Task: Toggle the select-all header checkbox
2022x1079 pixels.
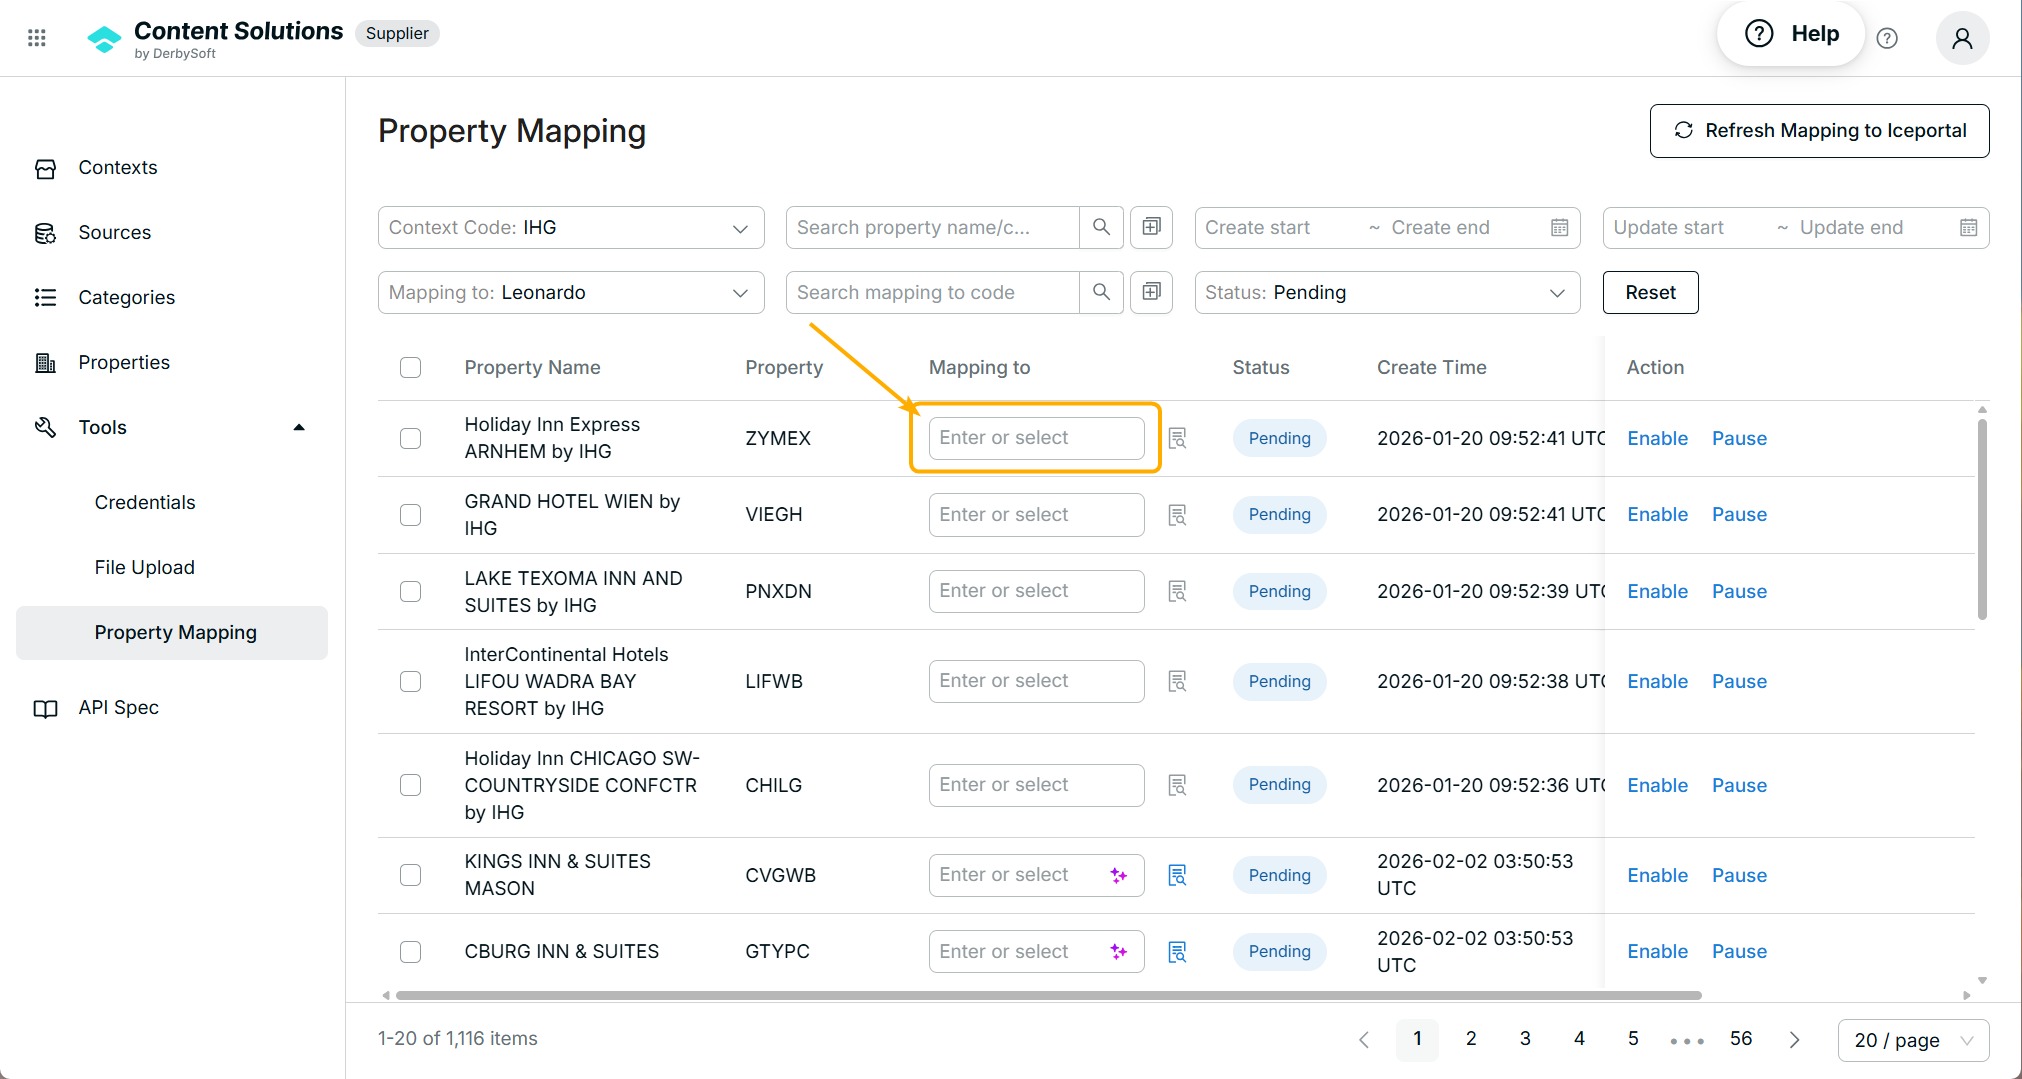Action: tap(410, 367)
